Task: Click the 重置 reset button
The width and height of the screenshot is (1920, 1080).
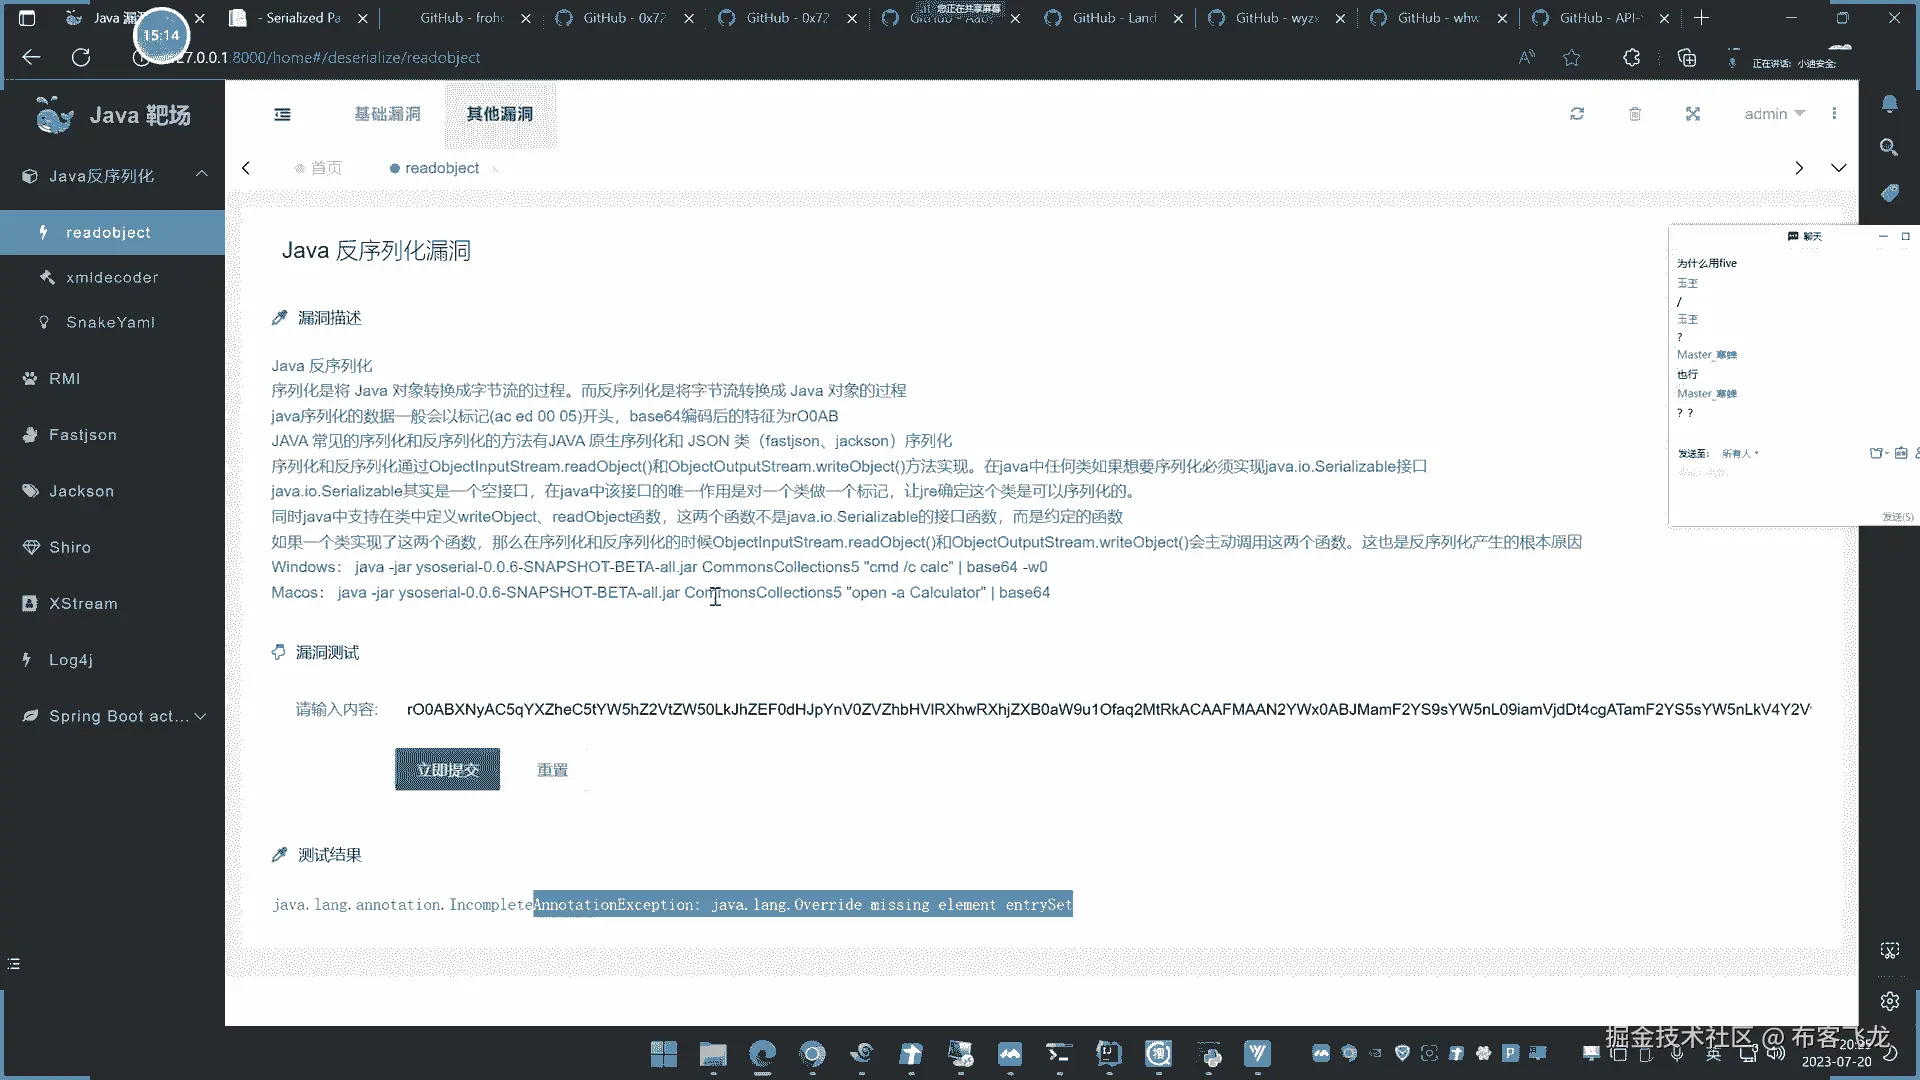Action: pos(552,770)
